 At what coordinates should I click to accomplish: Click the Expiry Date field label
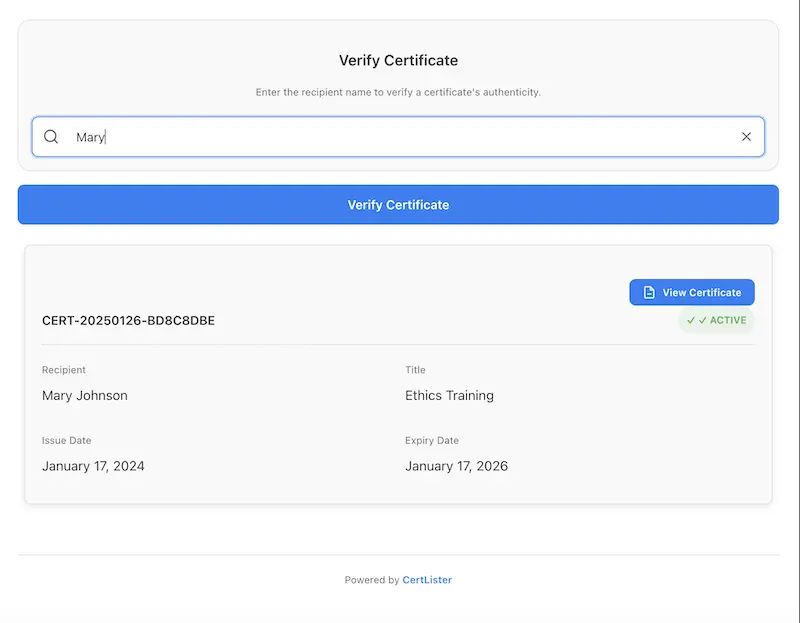432,440
